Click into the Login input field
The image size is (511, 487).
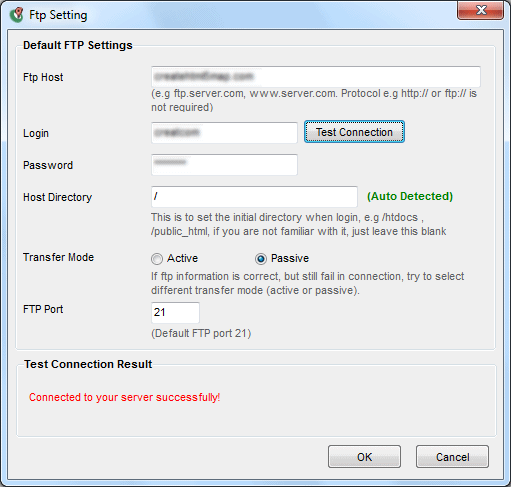224,133
